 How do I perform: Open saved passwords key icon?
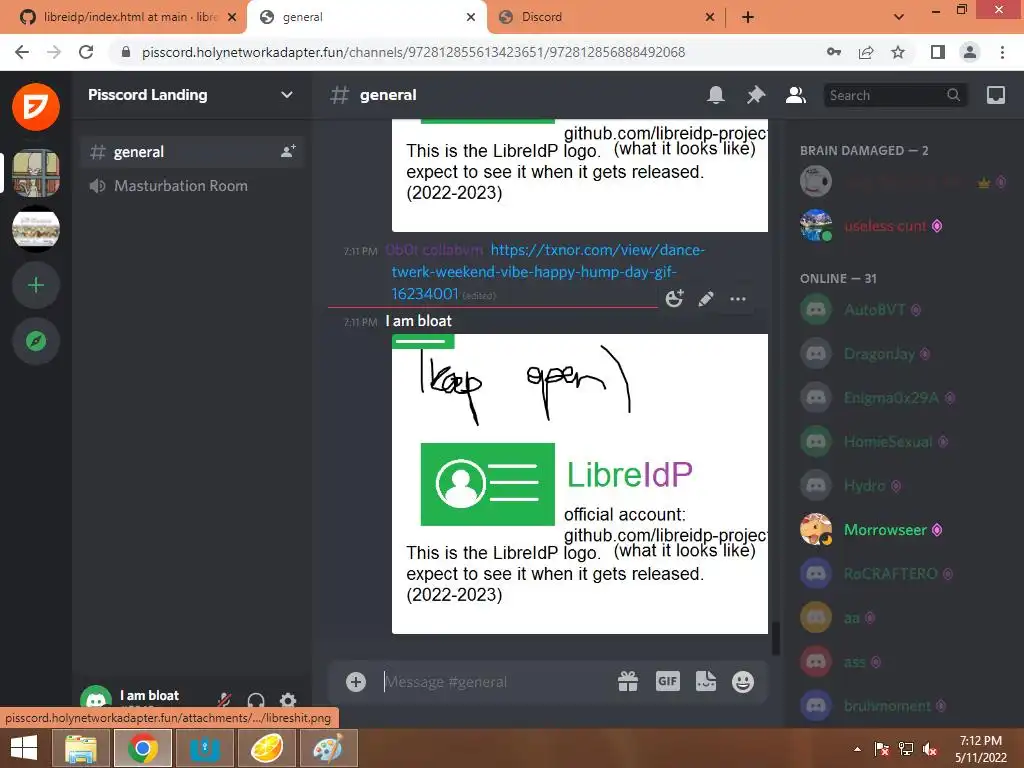[834, 52]
